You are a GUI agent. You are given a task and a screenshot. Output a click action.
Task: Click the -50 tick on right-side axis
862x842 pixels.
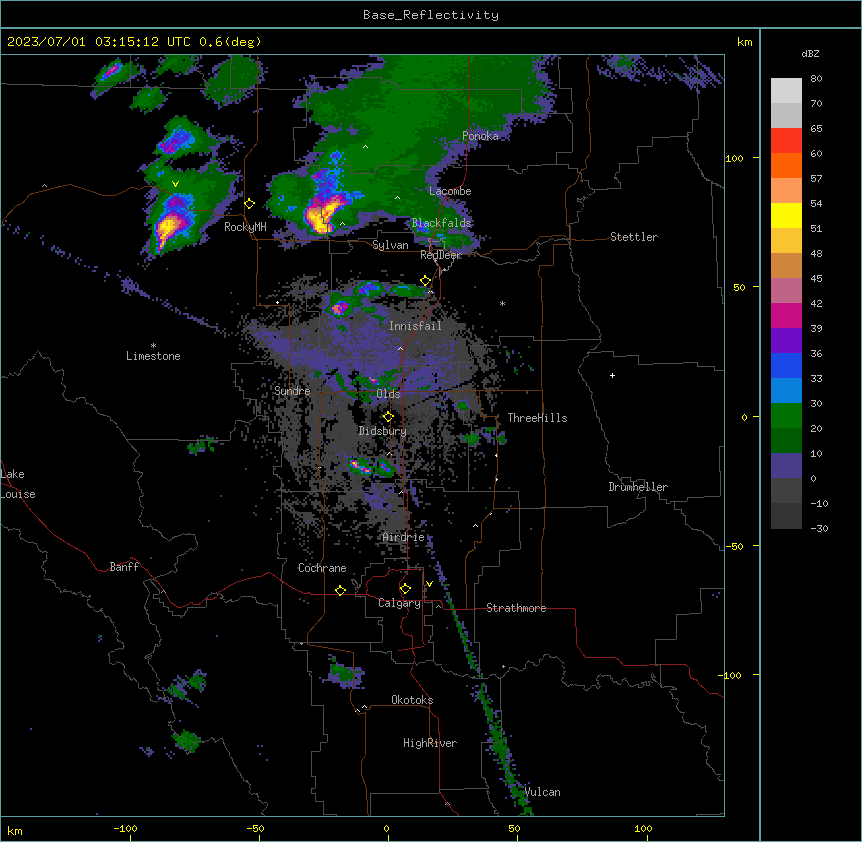coord(734,546)
